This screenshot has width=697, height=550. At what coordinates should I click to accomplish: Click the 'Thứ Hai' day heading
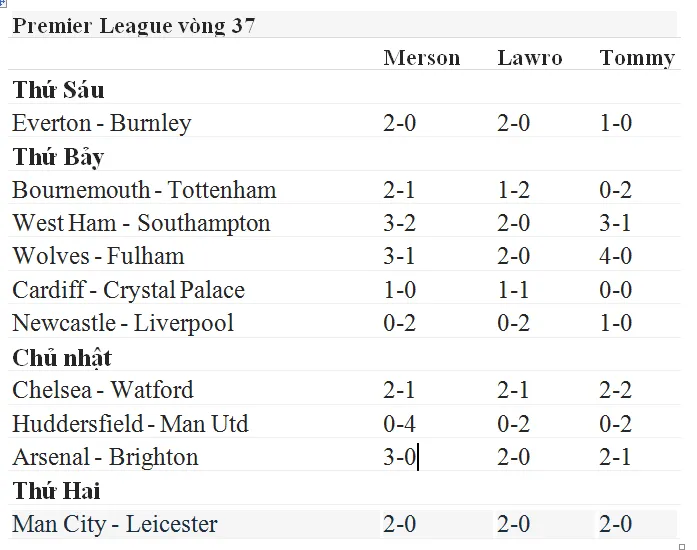56,491
